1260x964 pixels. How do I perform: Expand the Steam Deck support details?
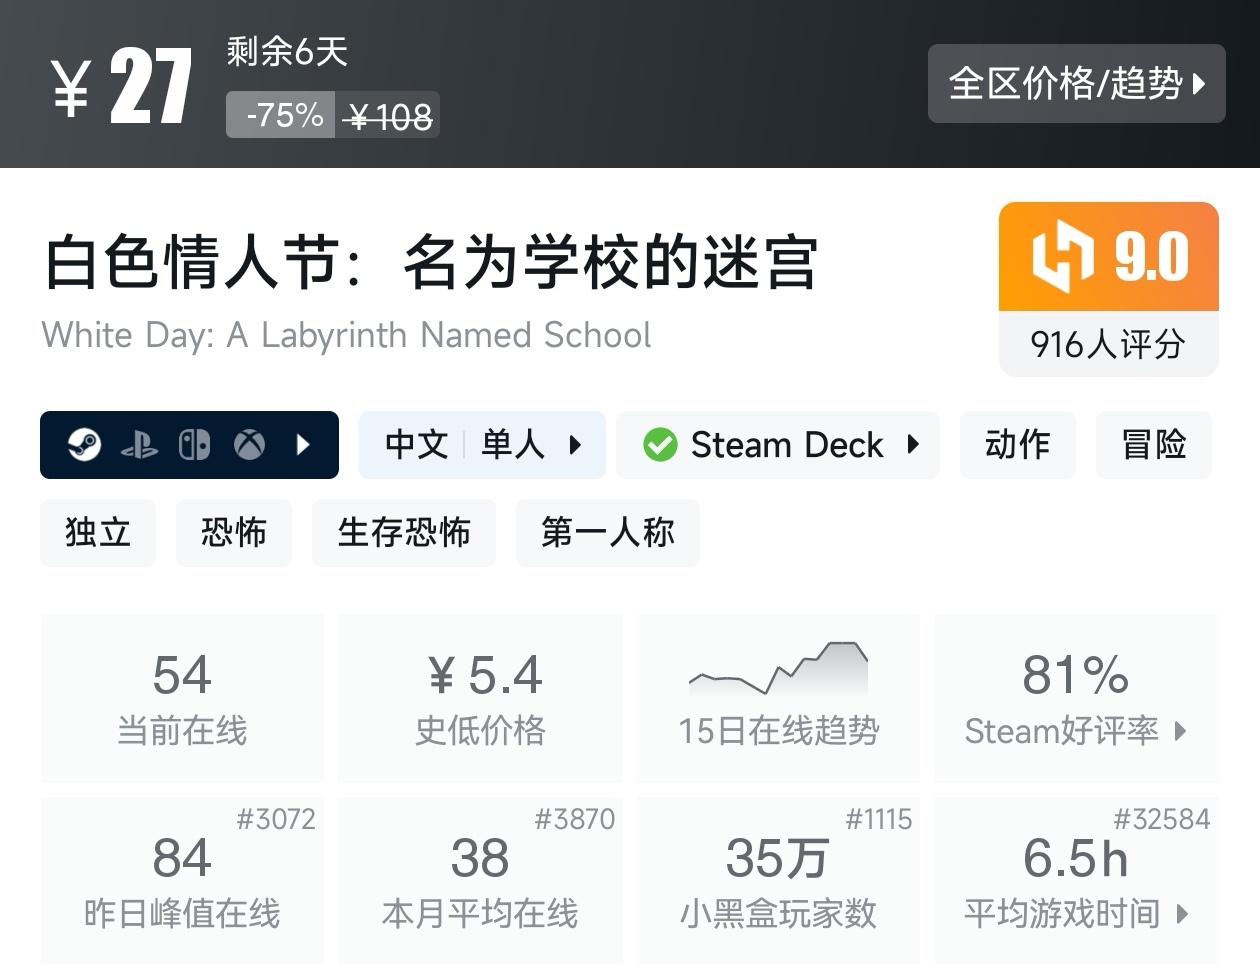tap(913, 444)
